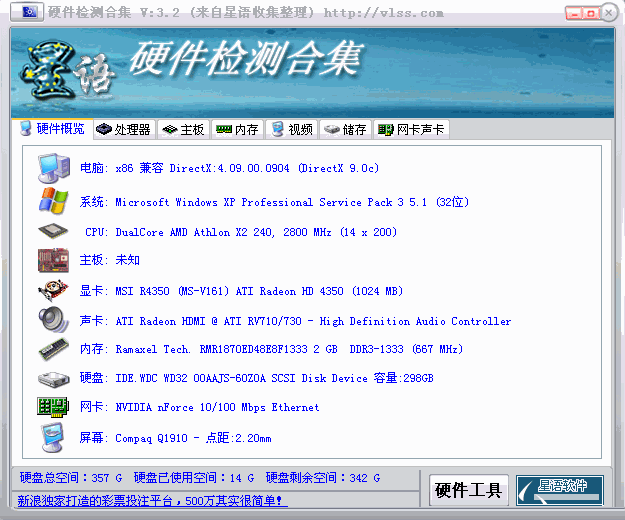
Task: Click the 硬件工具 button
Action: [x=468, y=490]
